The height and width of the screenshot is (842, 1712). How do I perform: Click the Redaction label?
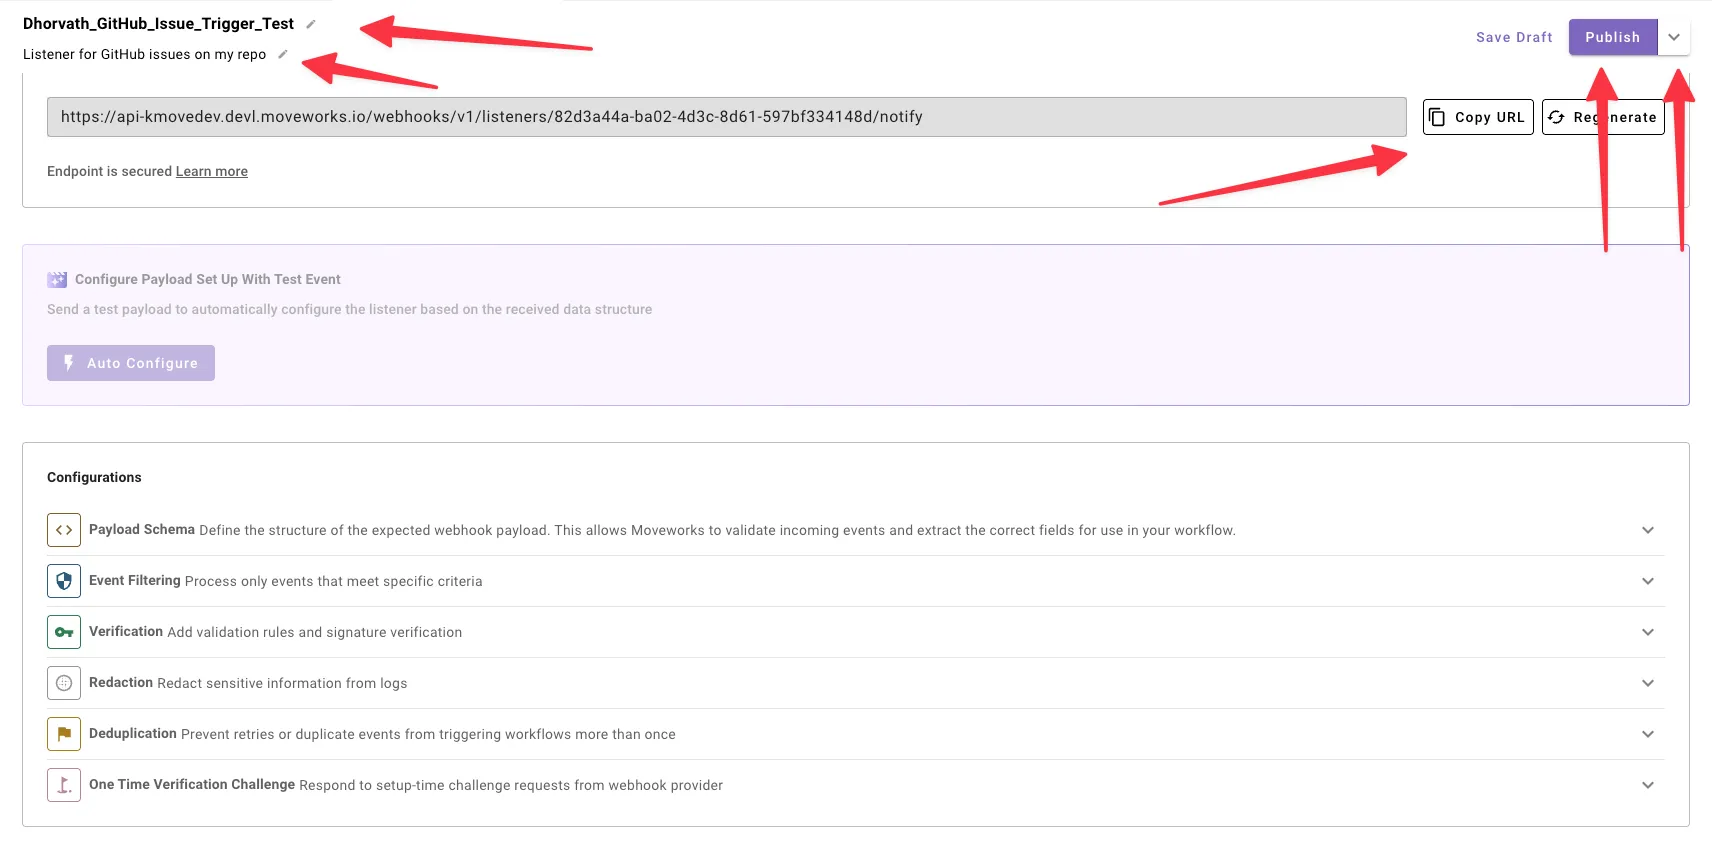pos(121,683)
